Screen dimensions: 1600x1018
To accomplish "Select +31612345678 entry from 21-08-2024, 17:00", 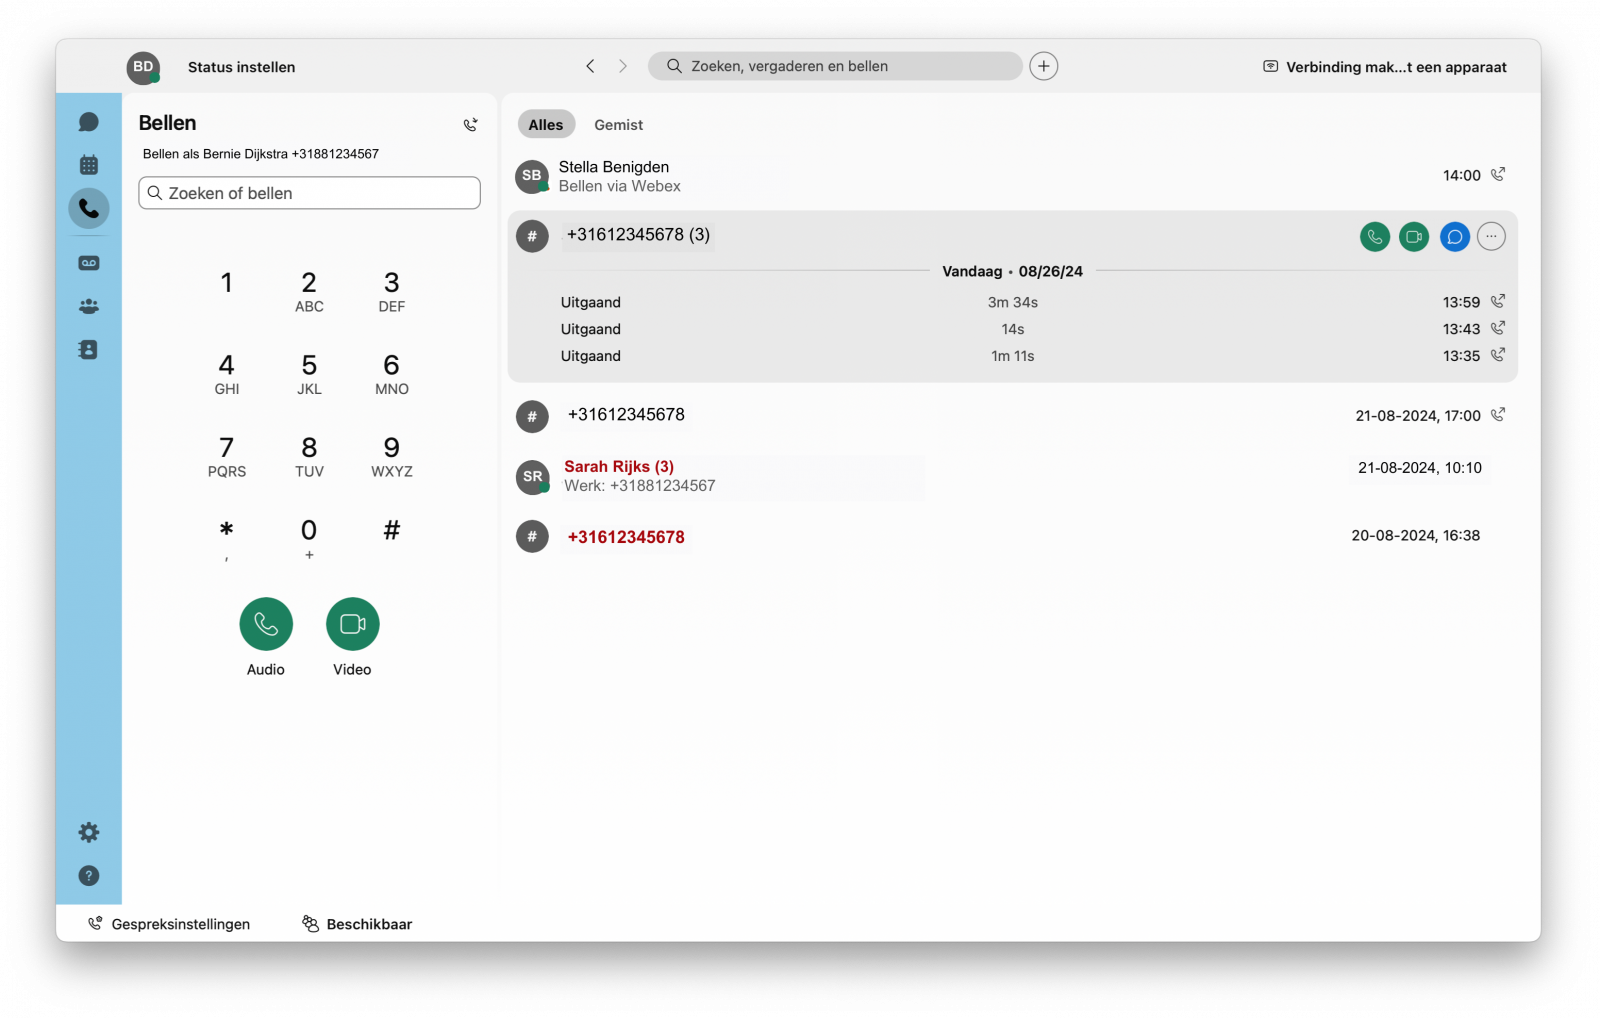I will [1012, 415].
